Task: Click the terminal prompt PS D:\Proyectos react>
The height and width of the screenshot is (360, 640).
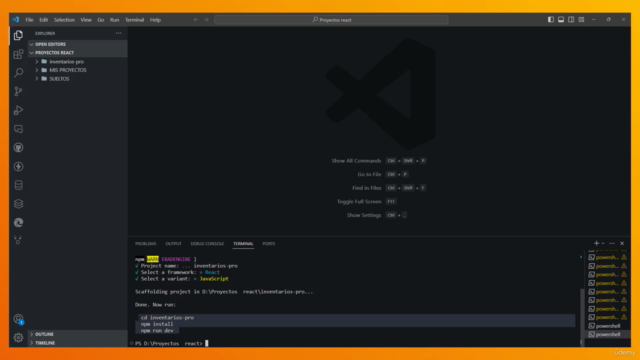Action: click(x=169, y=344)
